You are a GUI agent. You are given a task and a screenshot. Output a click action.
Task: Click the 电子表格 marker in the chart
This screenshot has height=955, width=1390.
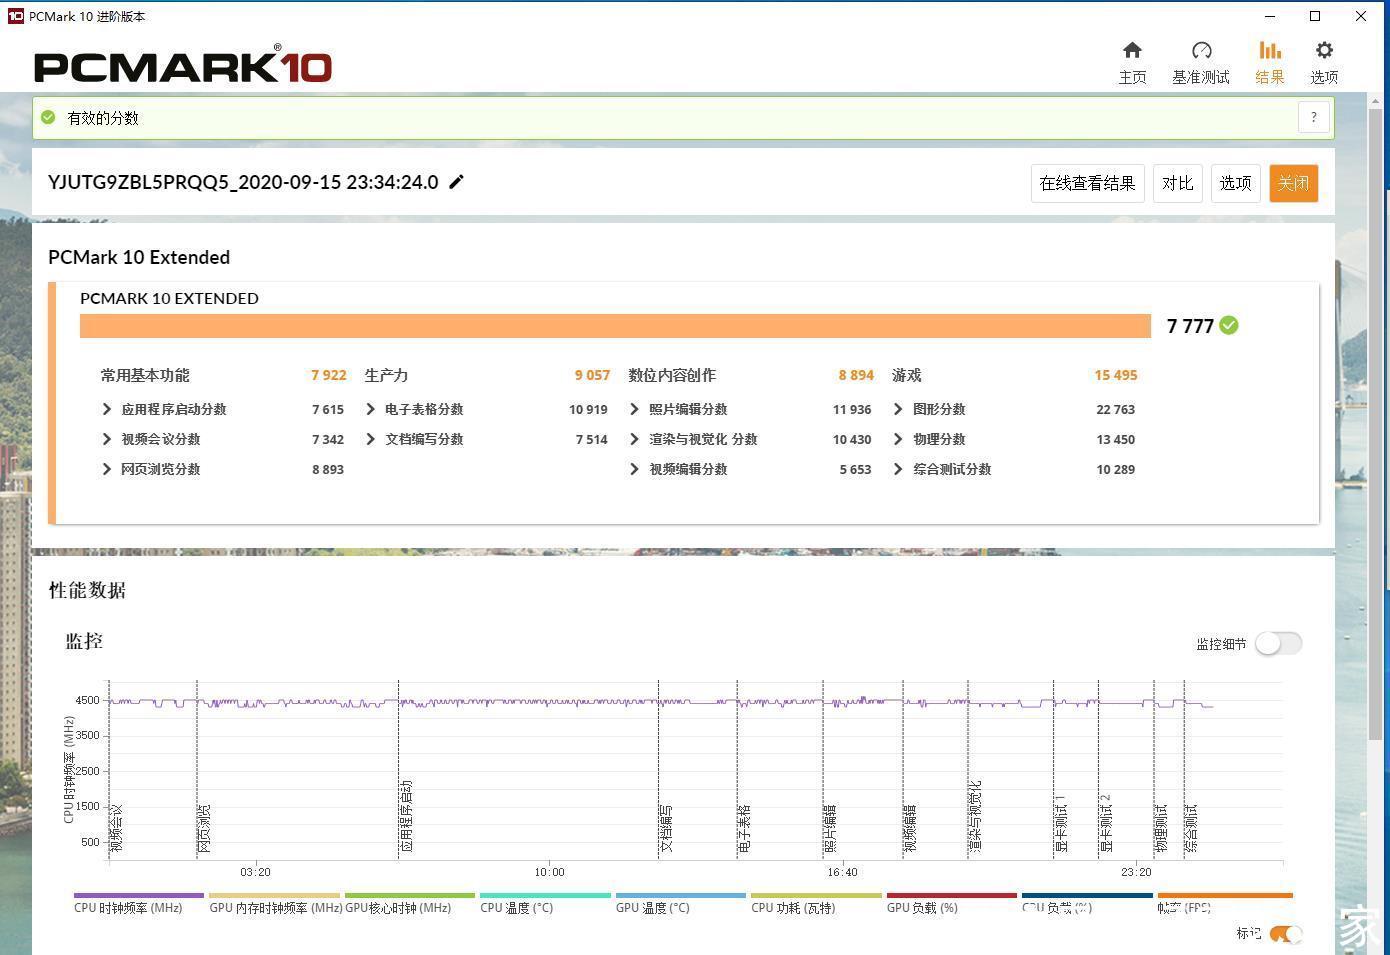point(745,828)
